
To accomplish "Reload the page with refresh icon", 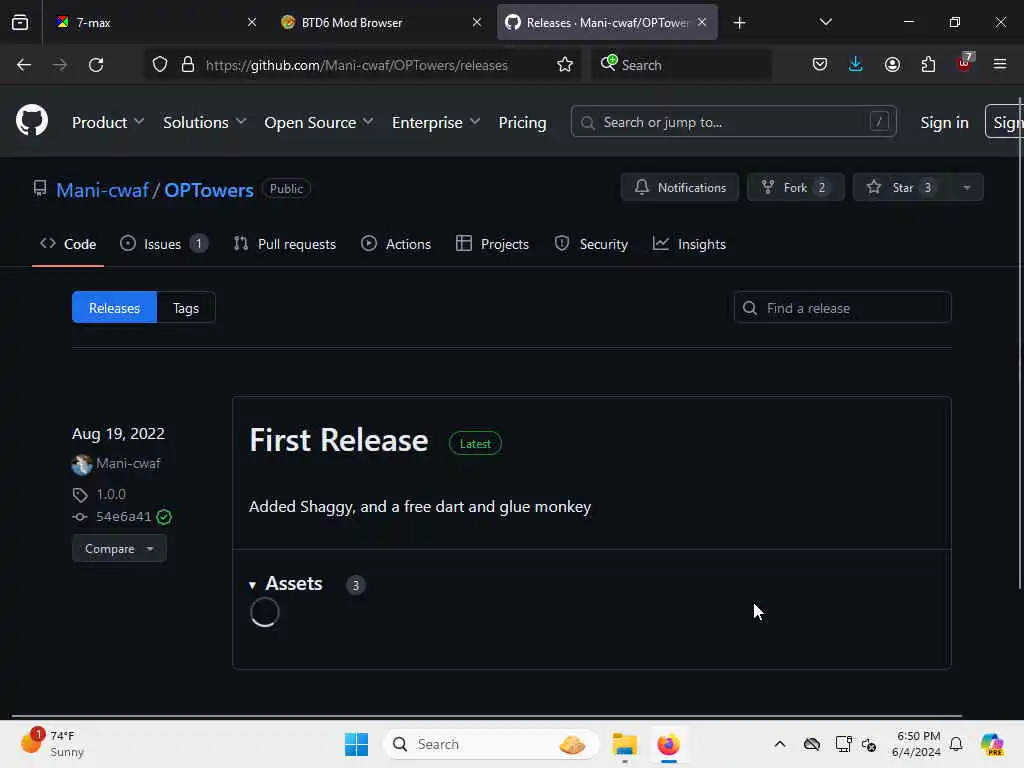I will pos(96,65).
